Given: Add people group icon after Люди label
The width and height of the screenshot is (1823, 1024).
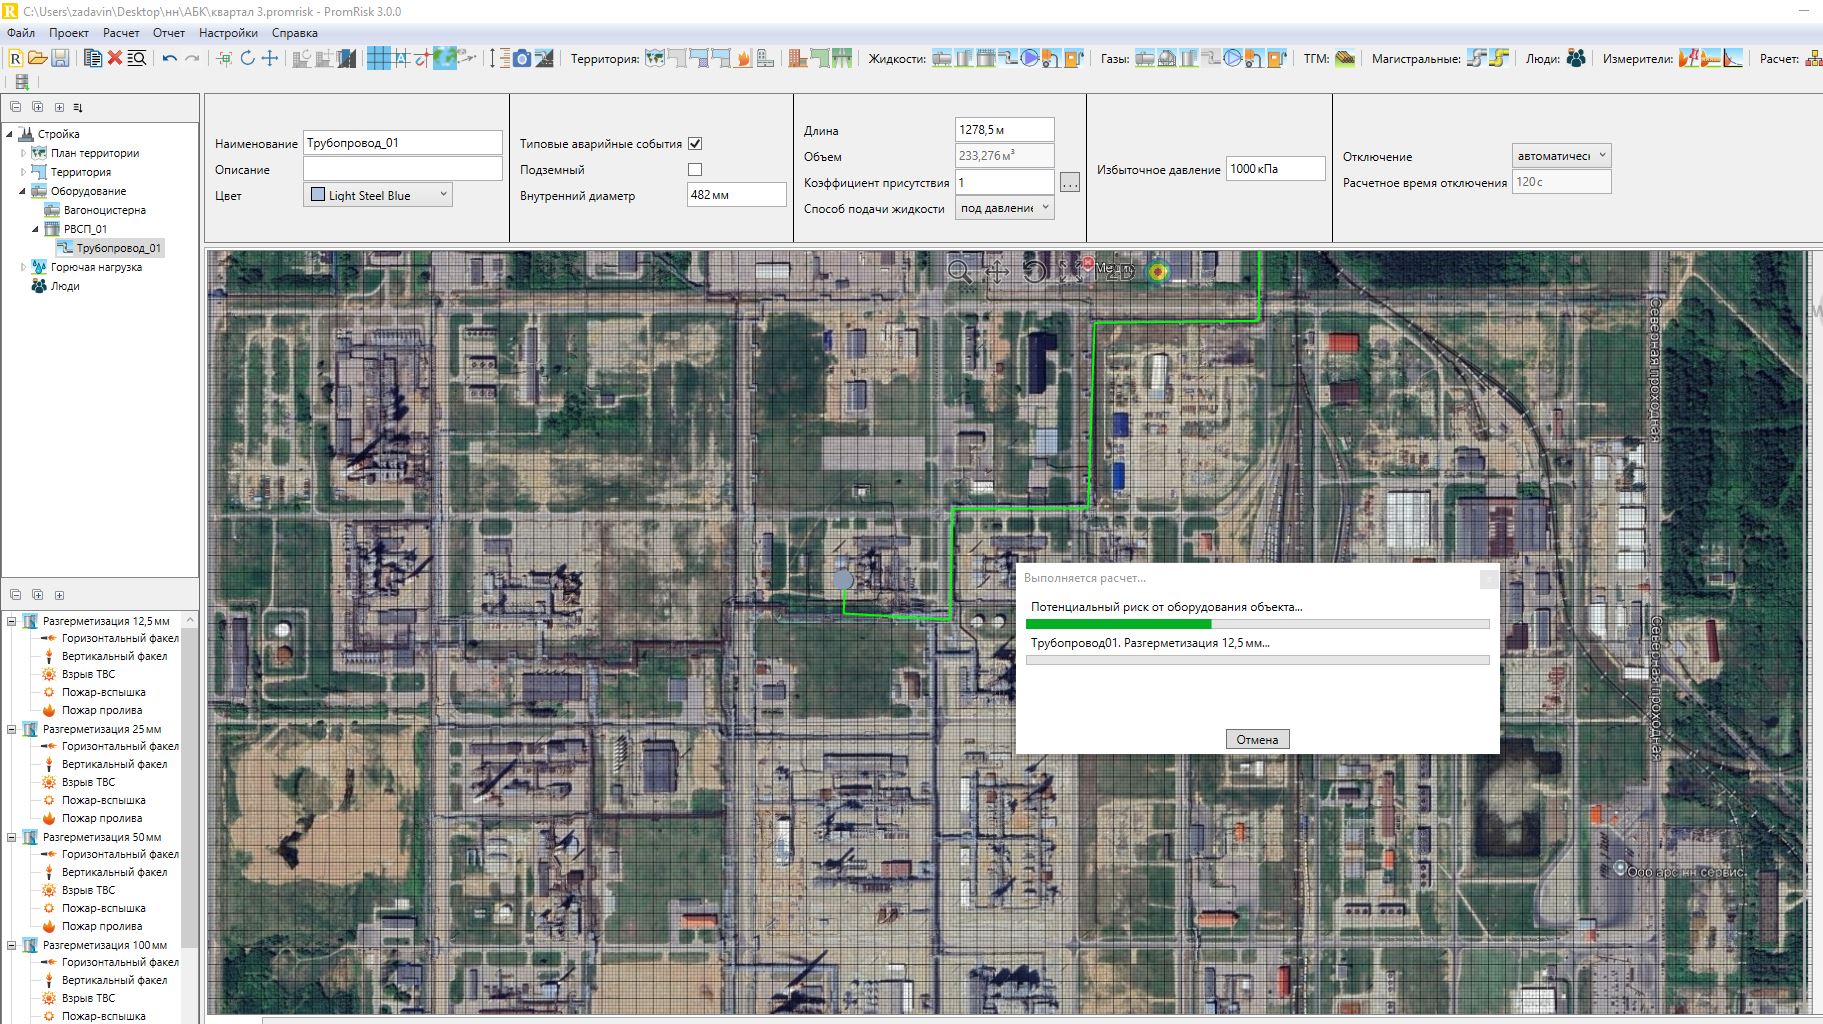Looking at the screenshot, I should [x=1576, y=58].
